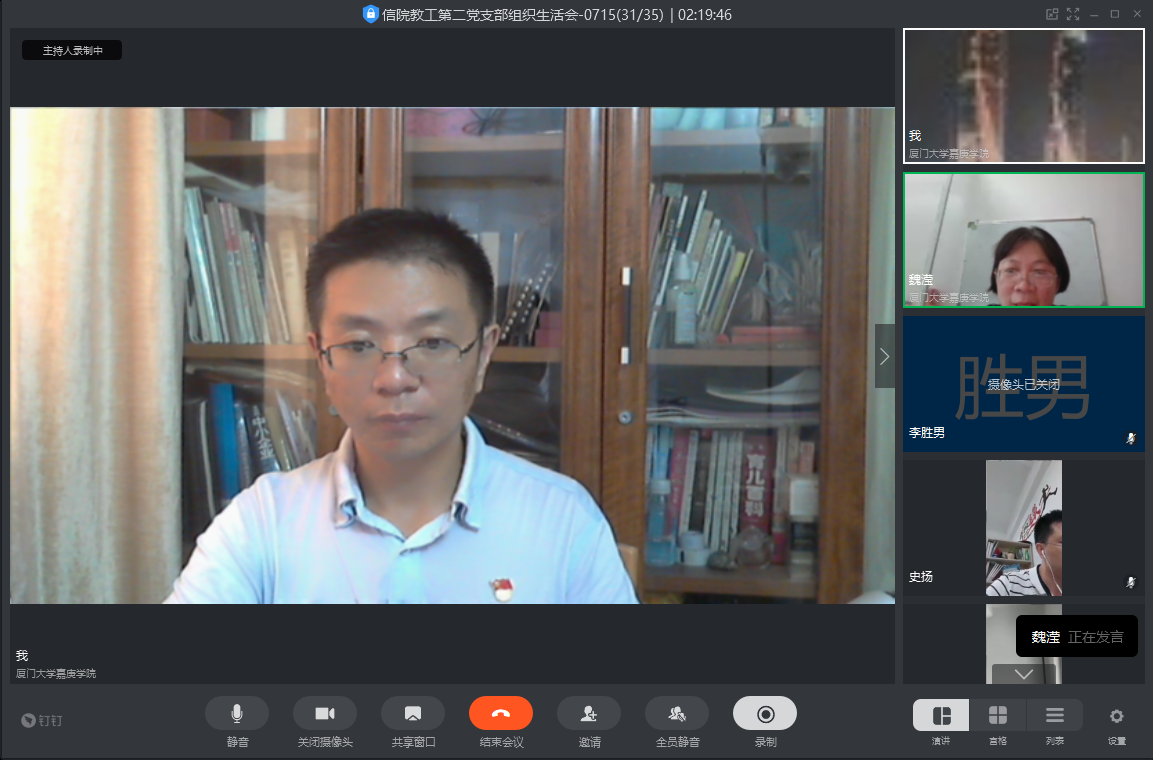1153x760 pixels.
Task: Mute all attendees with 全员静音
Action: 677,713
